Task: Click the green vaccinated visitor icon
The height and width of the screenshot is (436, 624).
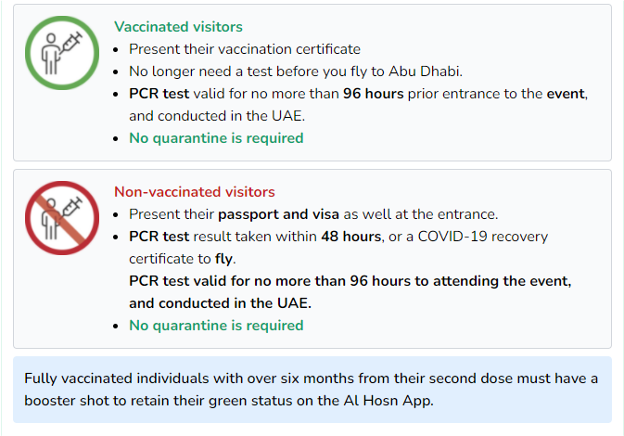Action: point(62,53)
